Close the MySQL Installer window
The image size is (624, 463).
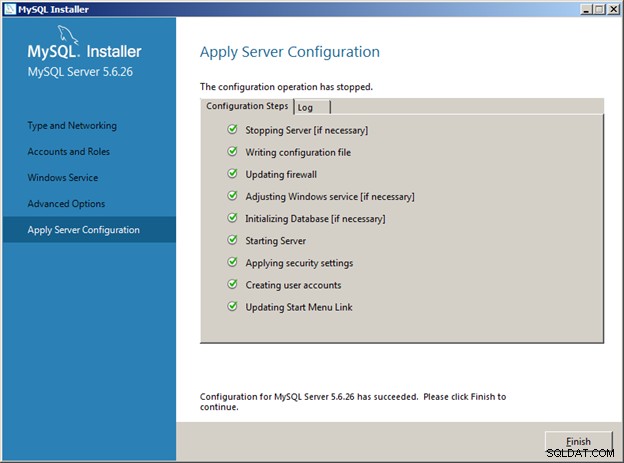tap(613, 9)
